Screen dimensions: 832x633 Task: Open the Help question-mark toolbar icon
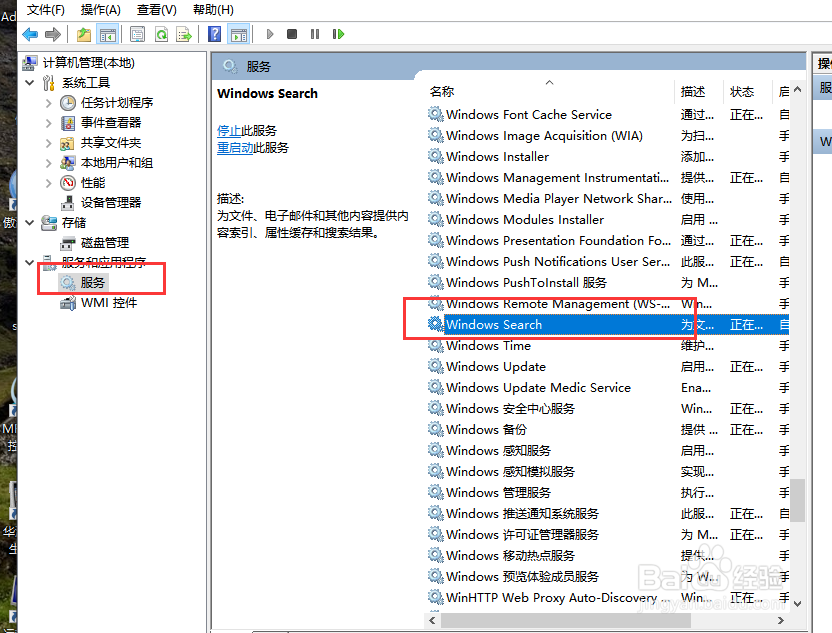click(x=214, y=34)
